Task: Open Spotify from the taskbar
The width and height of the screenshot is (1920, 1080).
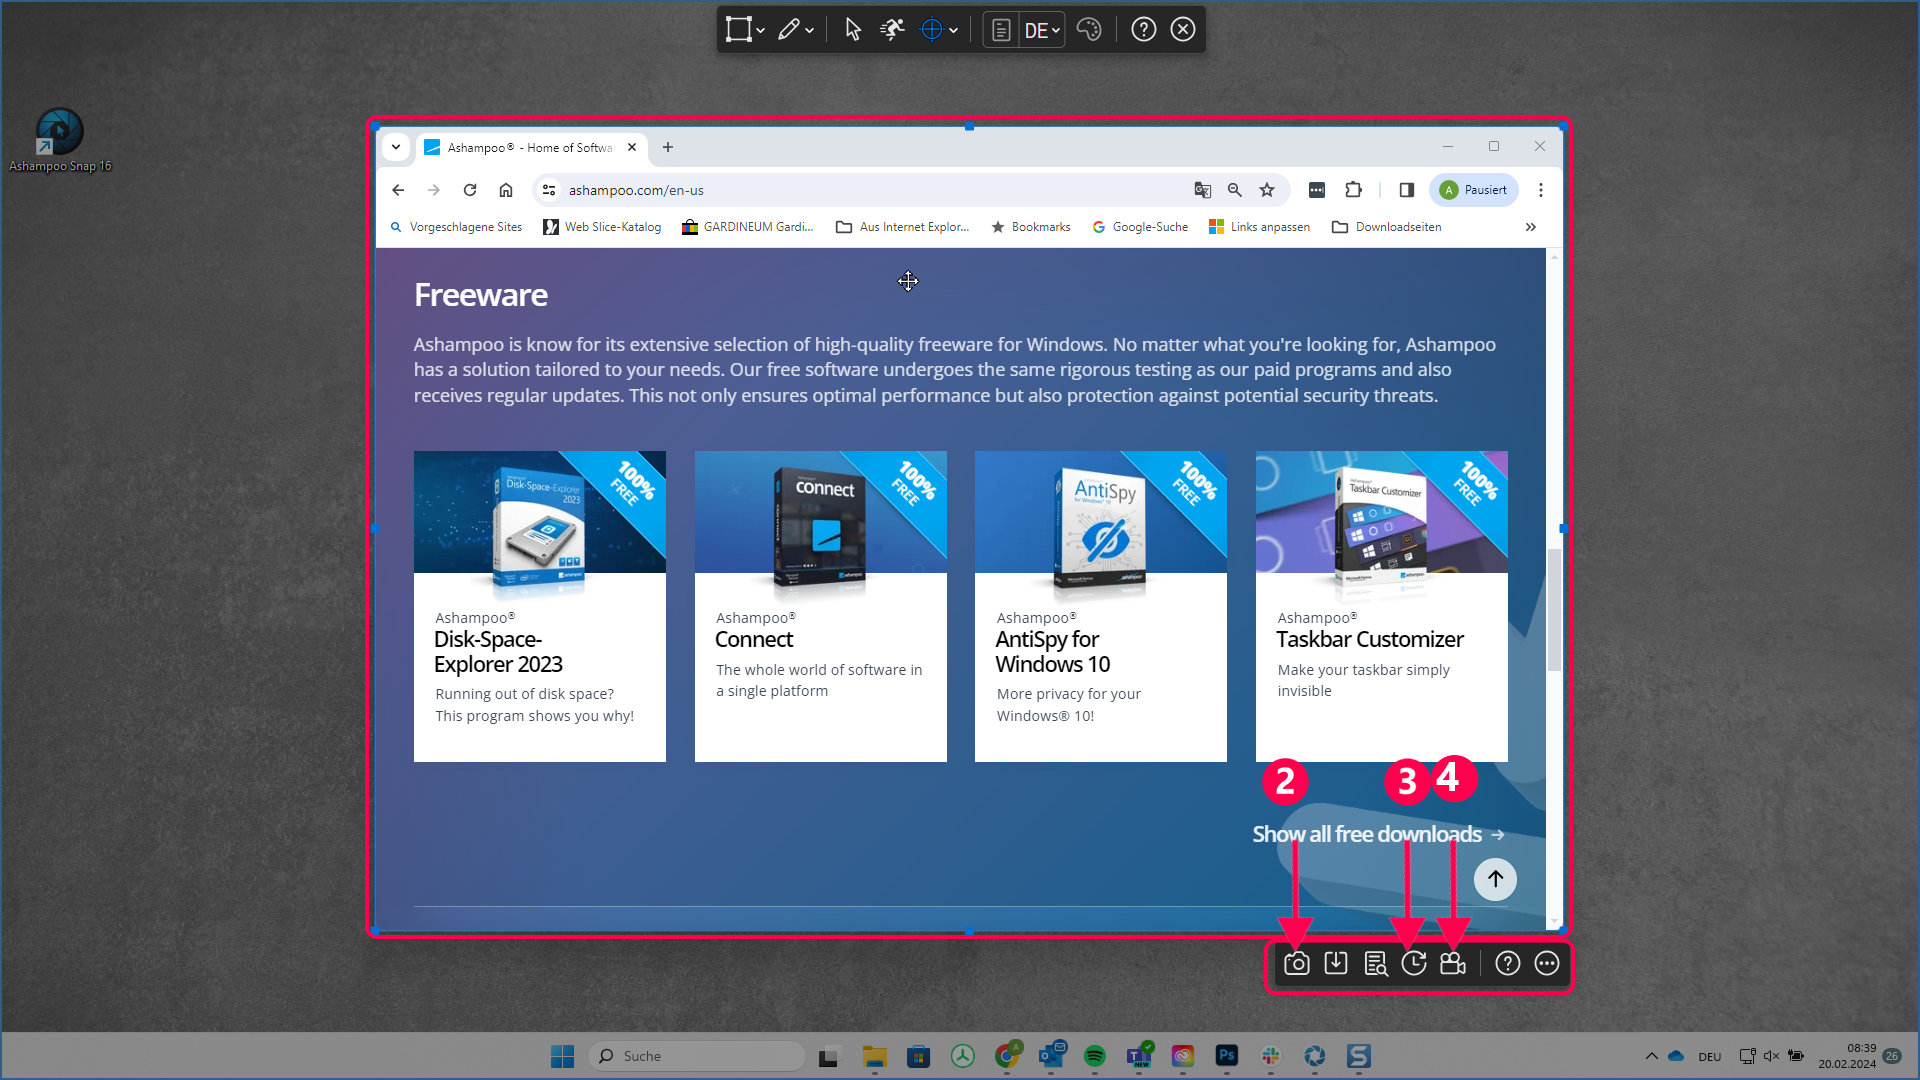Action: pos(1095,1056)
